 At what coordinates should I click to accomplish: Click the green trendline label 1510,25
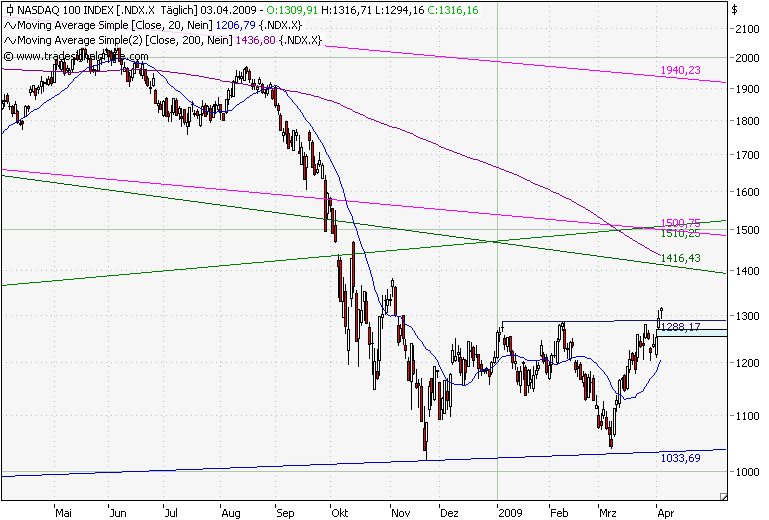(x=681, y=234)
